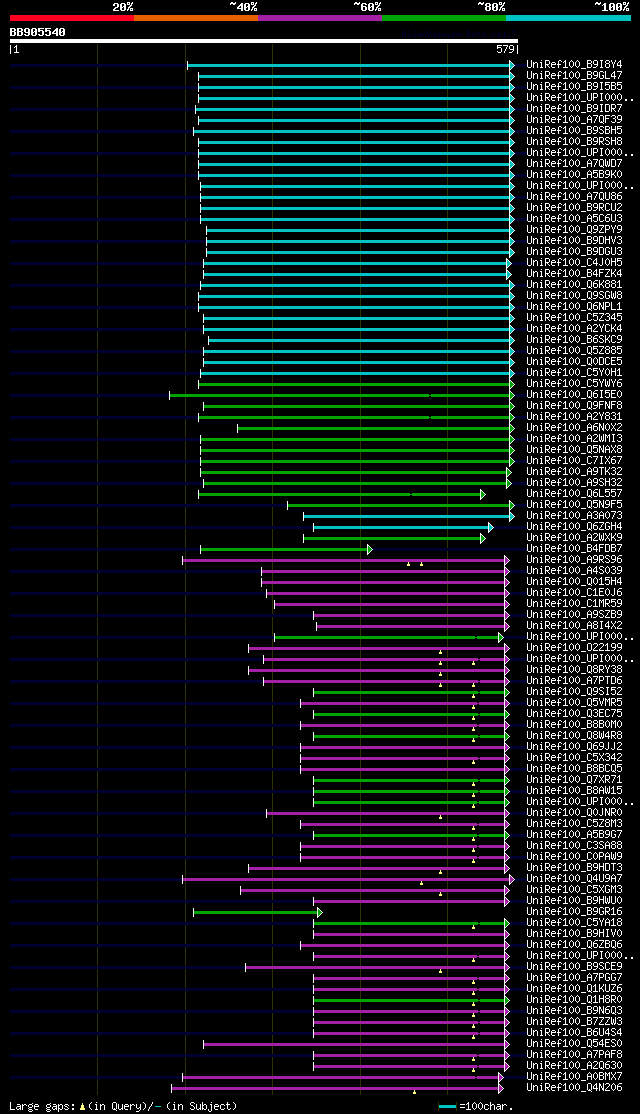Click the cyan alignment bar of UniRef100_Q6ZGH4
Image resolution: width=640 pixels, height=1114 pixels.
(403, 527)
